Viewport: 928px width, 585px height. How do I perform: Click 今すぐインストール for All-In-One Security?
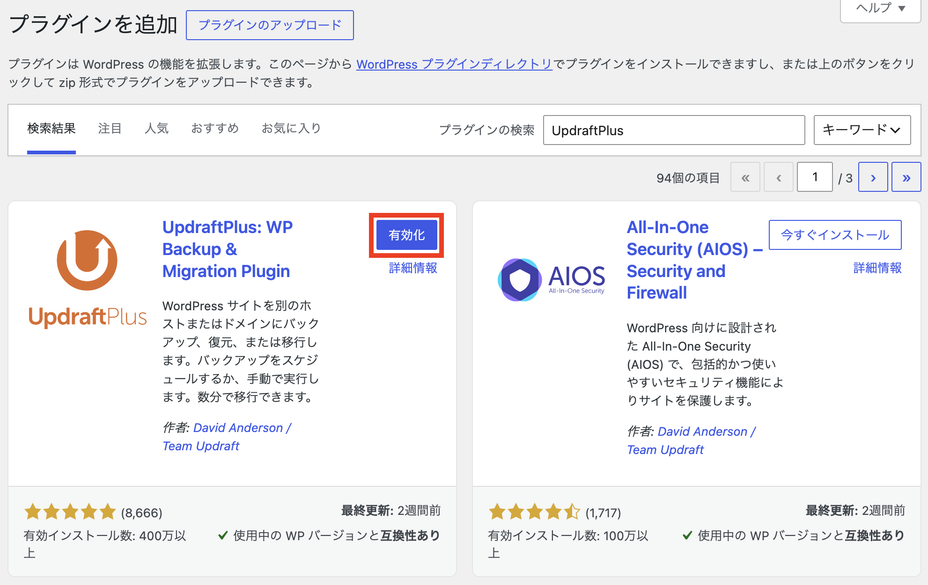[x=835, y=235]
